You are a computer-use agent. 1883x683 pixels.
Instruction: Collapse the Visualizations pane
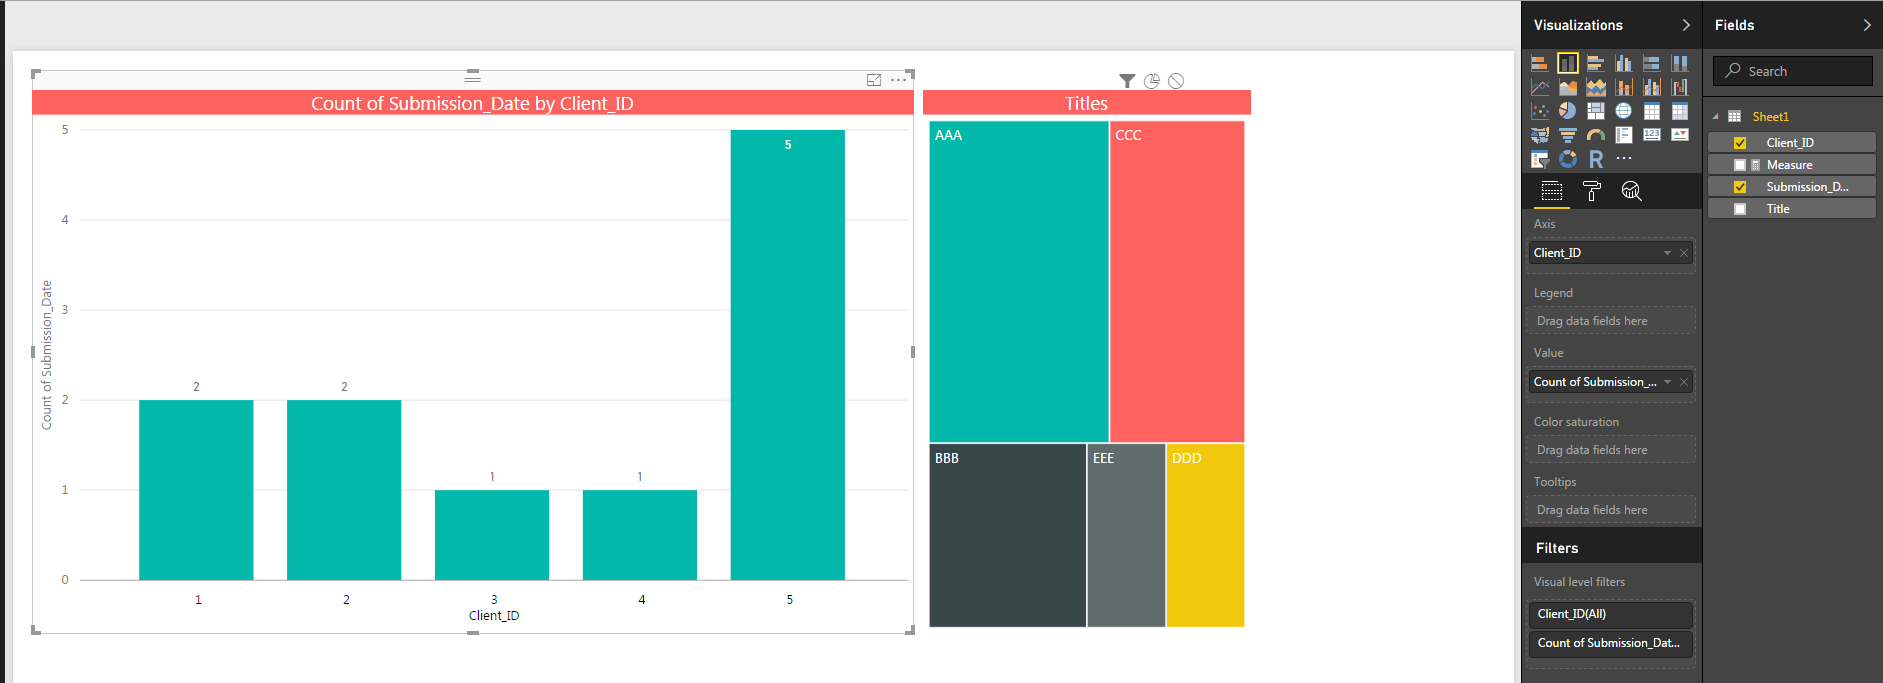pos(1686,25)
